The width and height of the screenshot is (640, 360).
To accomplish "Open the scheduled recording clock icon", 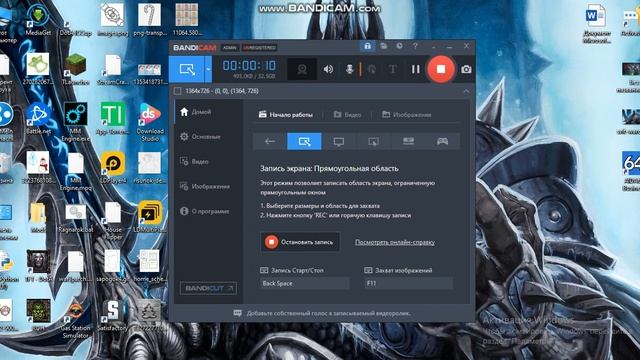I will 399,46.
